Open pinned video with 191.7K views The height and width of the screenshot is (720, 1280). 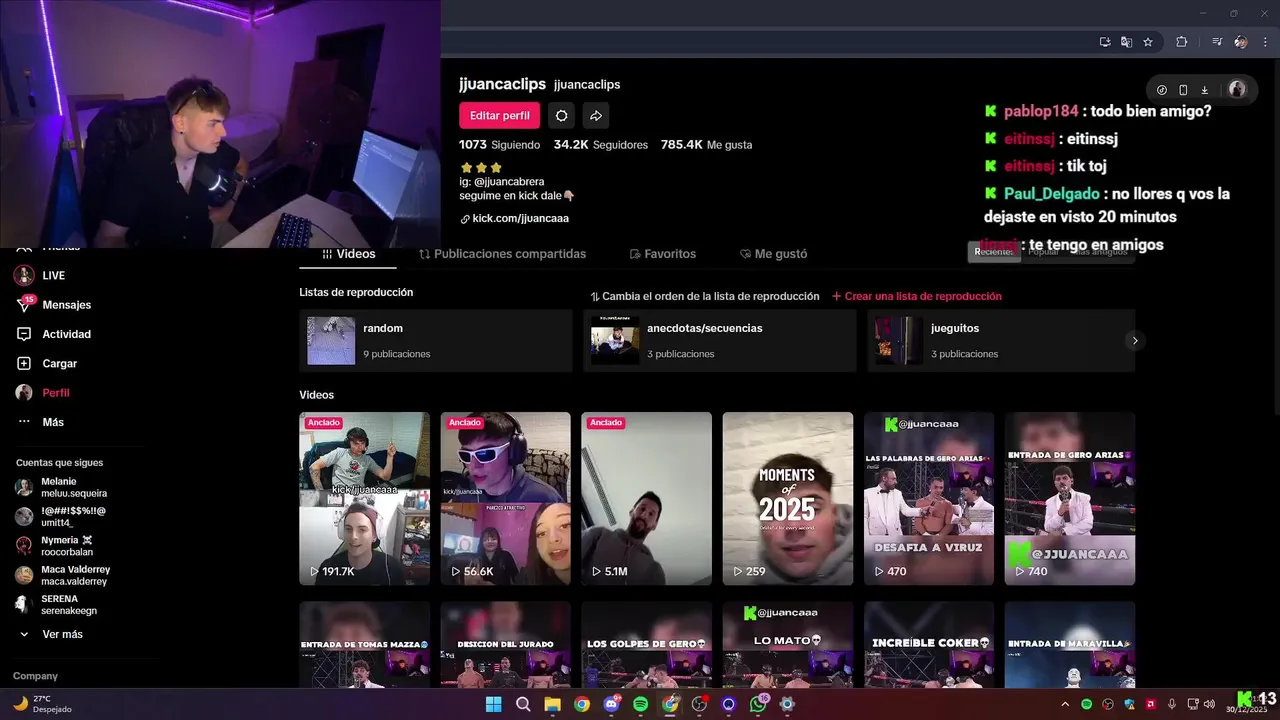tap(365, 499)
